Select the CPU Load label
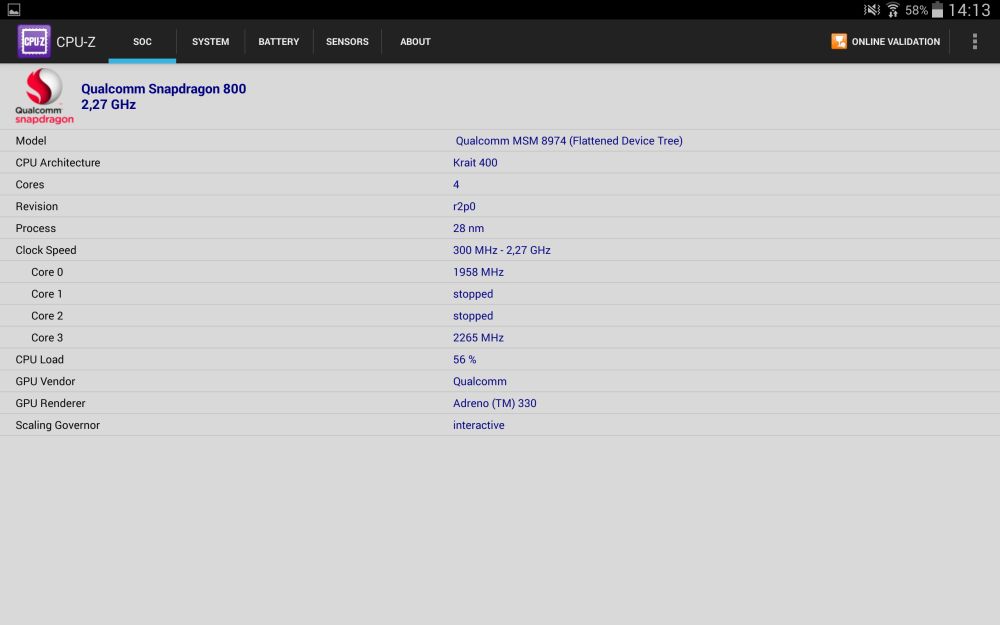The height and width of the screenshot is (625, 1000). 40,360
